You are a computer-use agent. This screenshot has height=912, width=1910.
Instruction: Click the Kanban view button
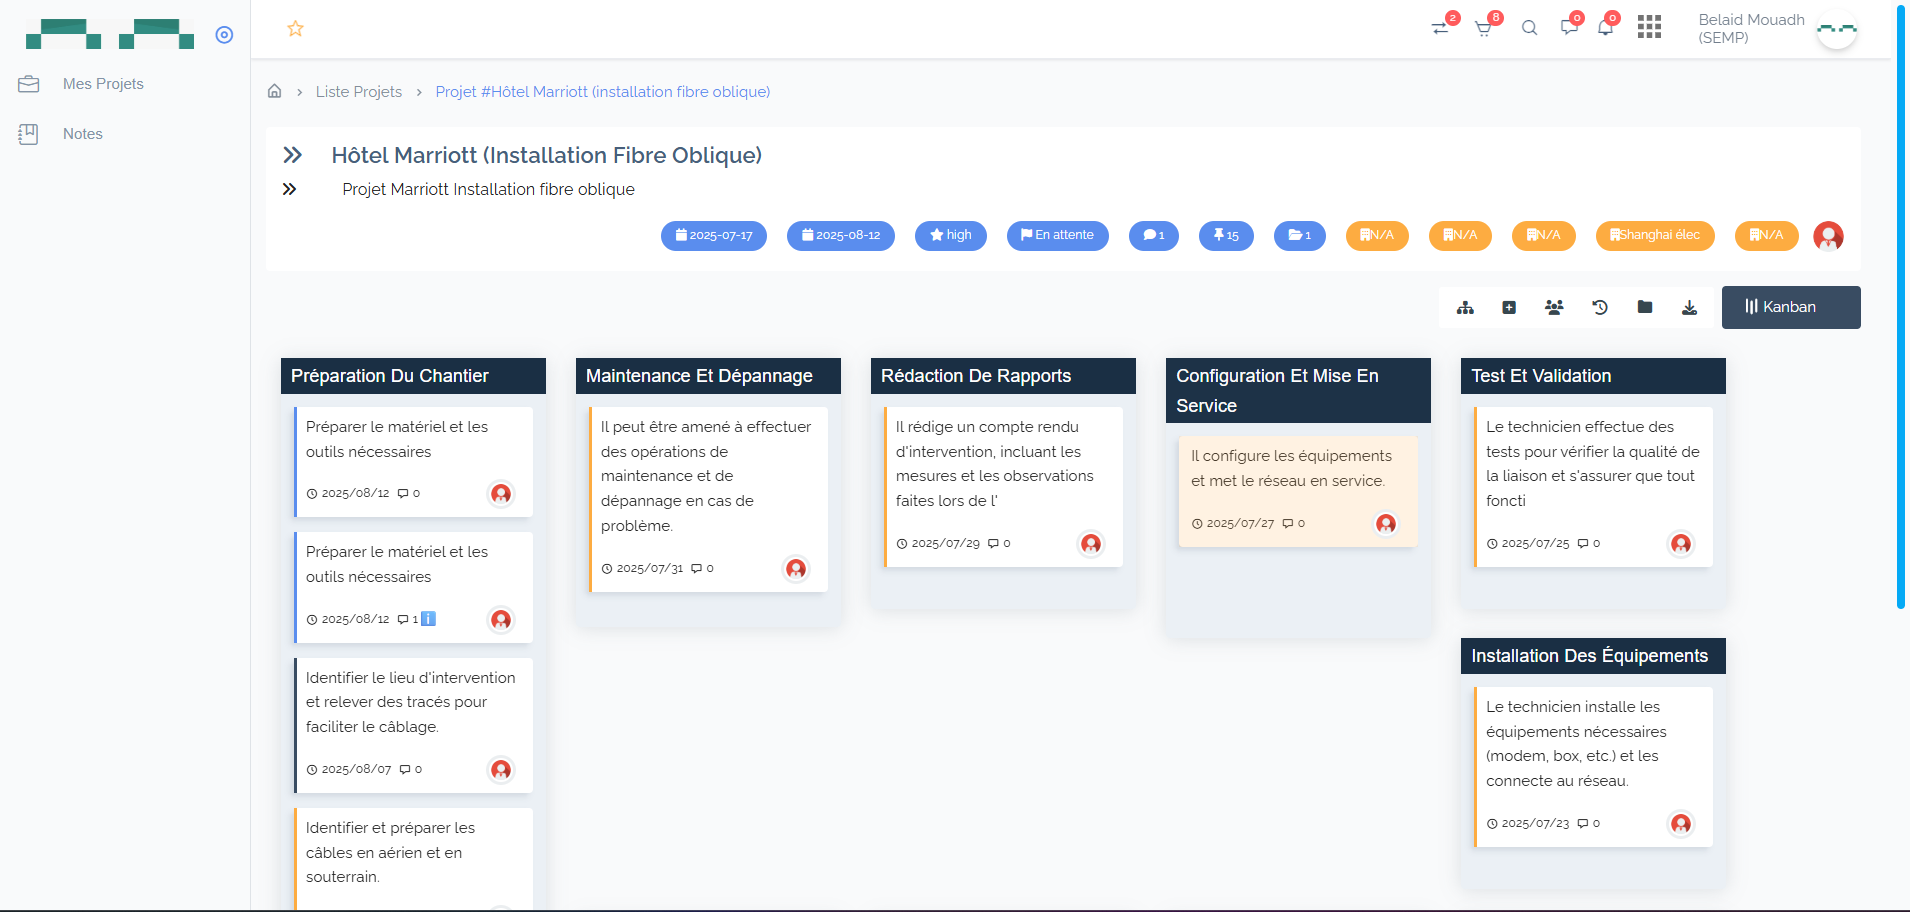(1790, 307)
